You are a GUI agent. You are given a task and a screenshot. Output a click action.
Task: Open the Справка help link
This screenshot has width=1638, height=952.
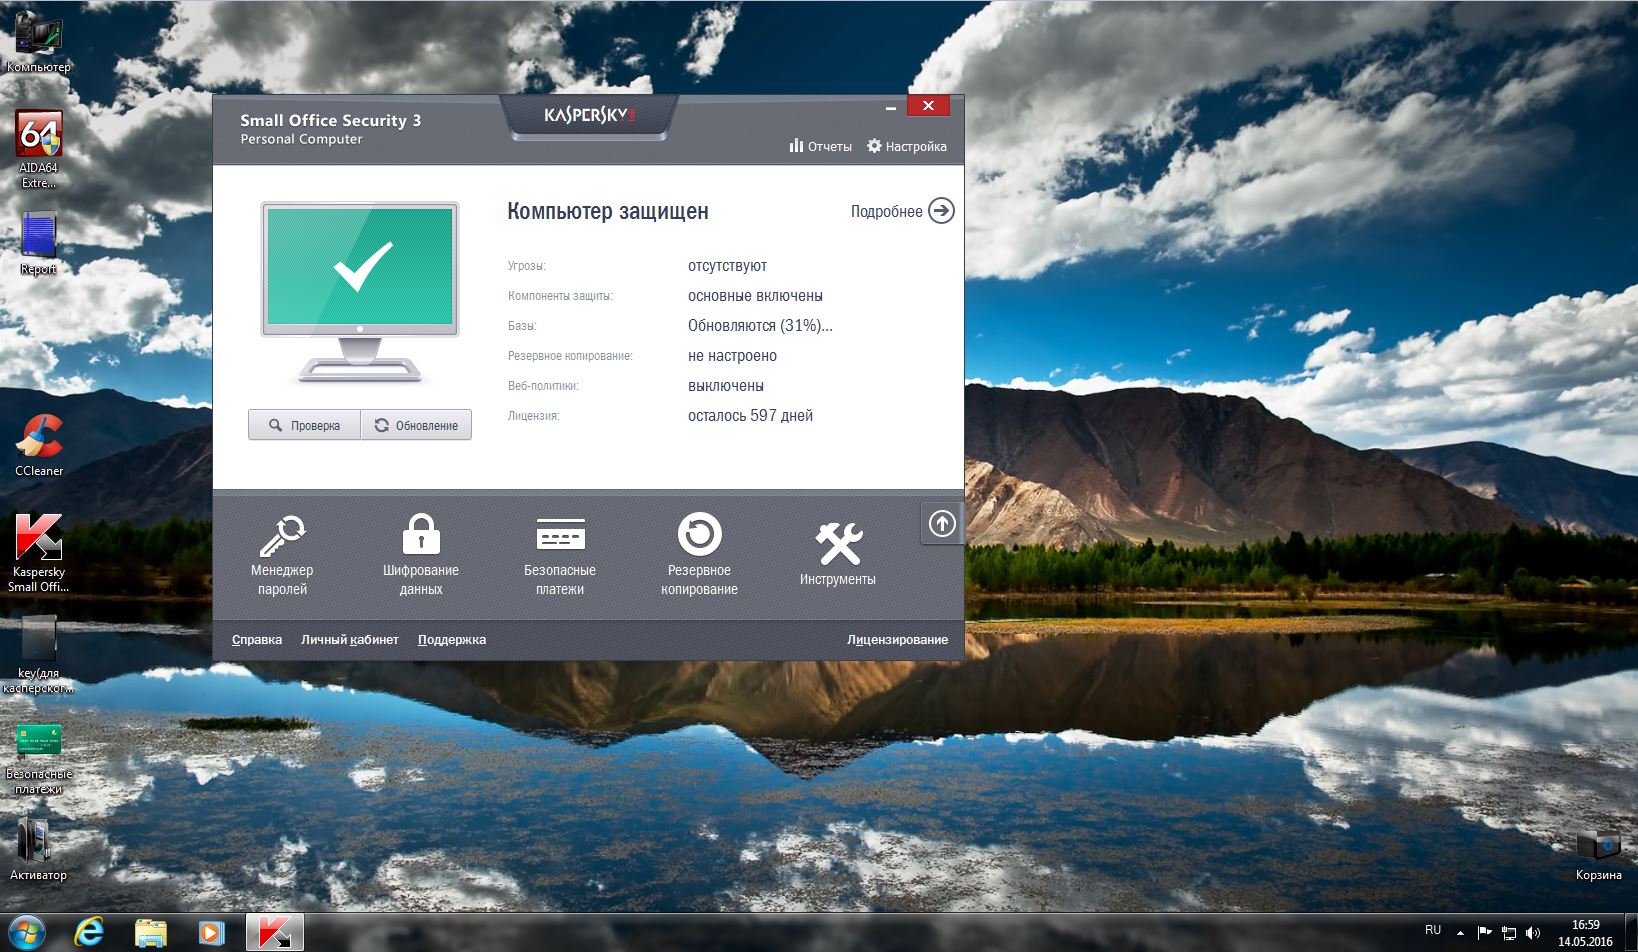[x=257, y=640]
